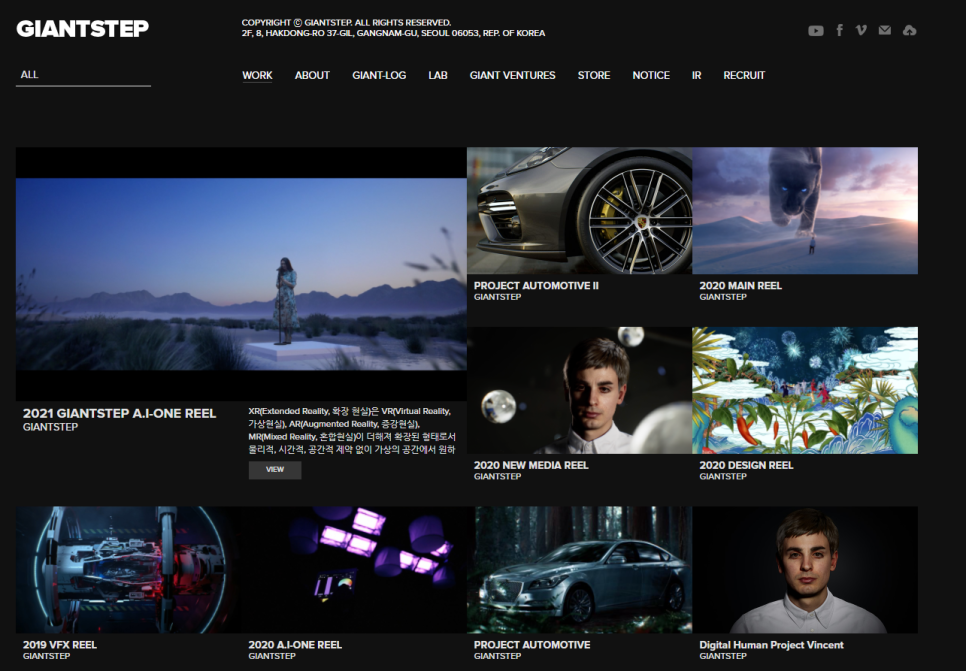Open the NOTICE menu item
The height and width of the screenshot is (671, 966).
point(651,75)
